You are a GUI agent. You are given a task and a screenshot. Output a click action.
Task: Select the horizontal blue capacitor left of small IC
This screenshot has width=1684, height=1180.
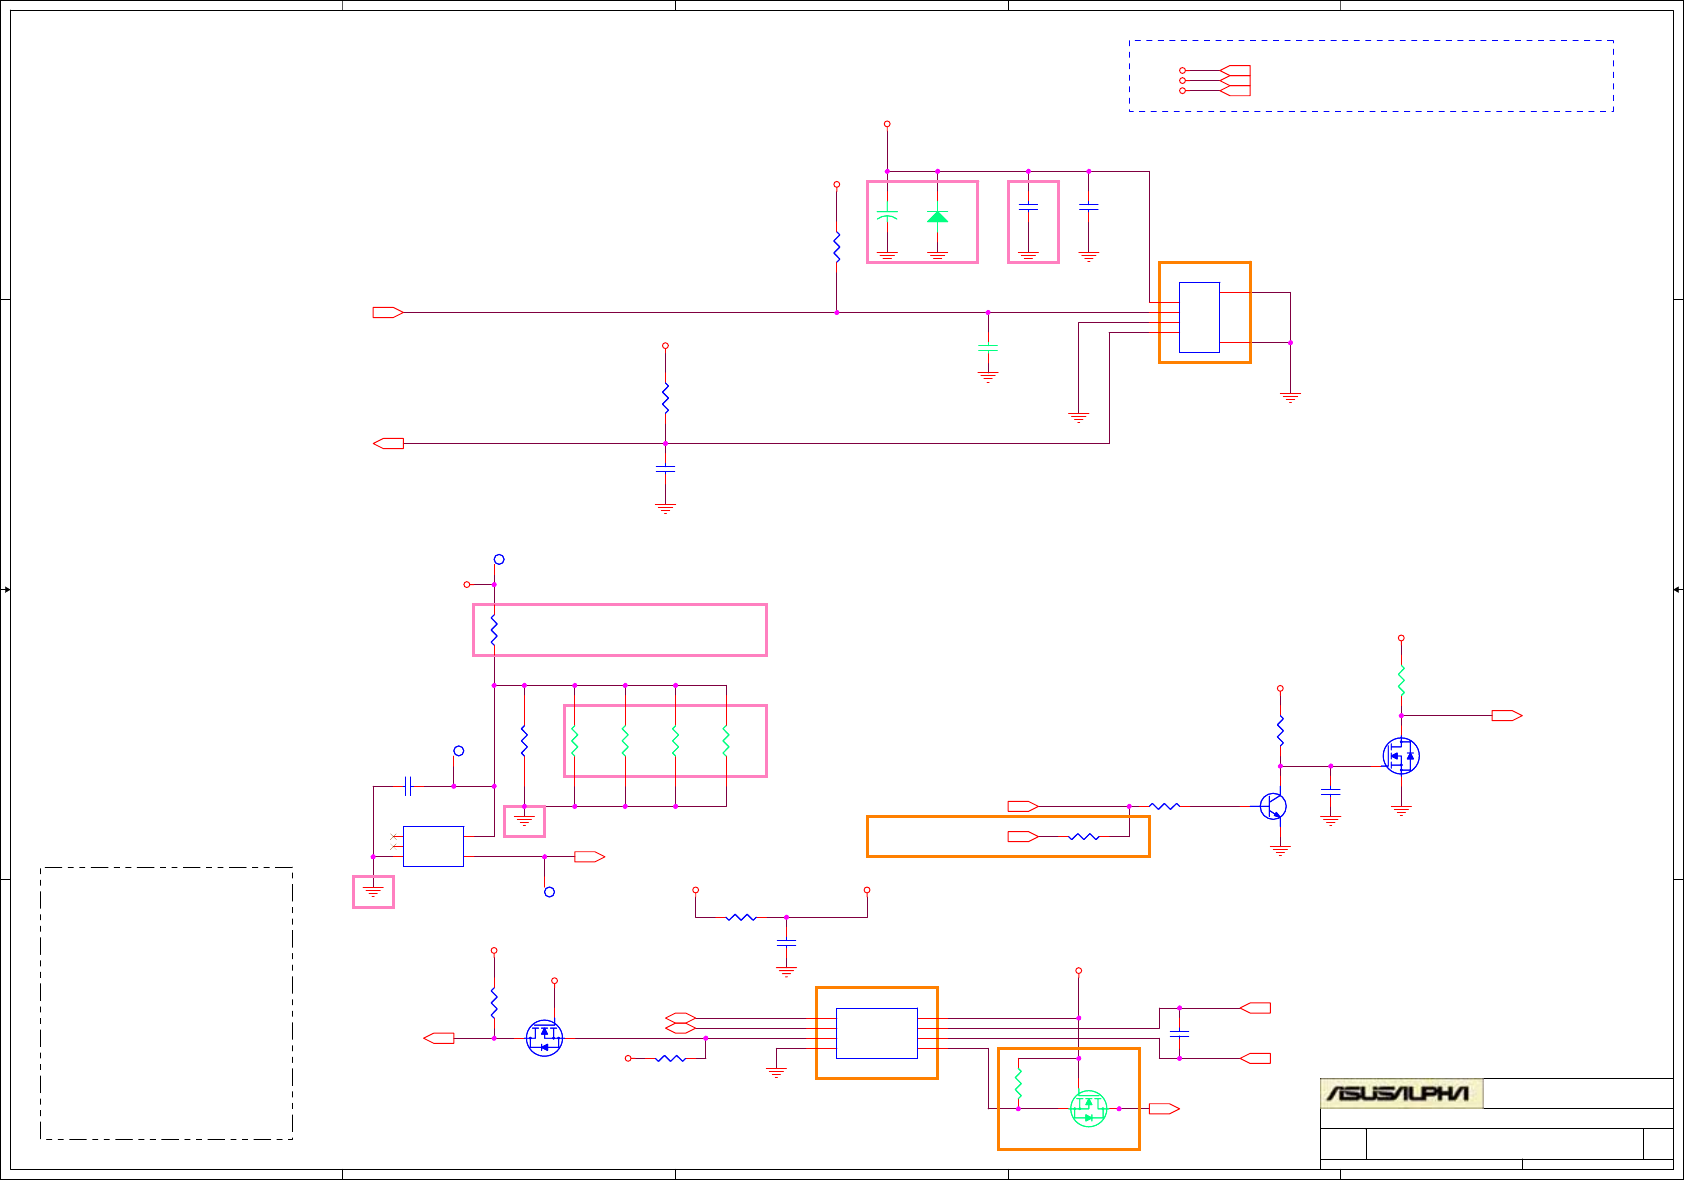click(408, 786)
